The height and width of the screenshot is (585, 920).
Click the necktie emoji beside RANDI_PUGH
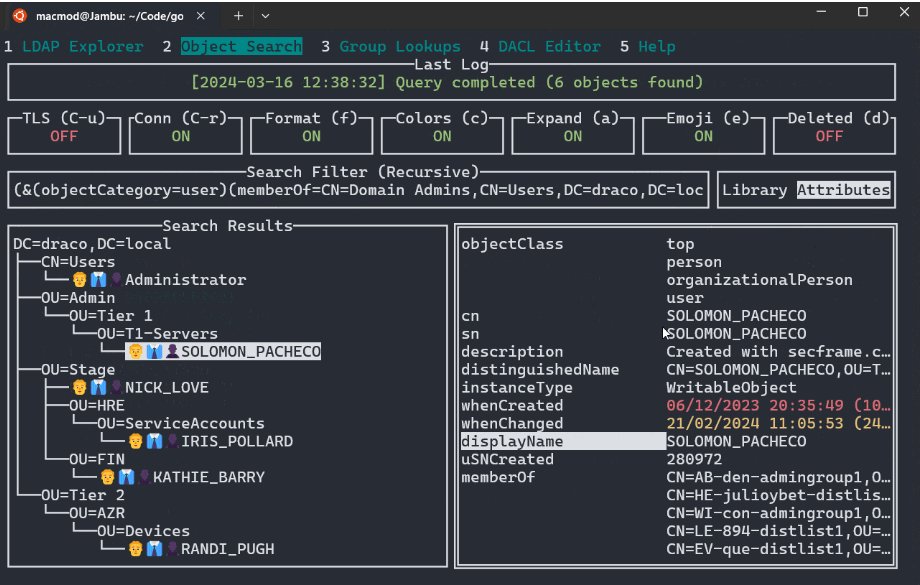154,549
